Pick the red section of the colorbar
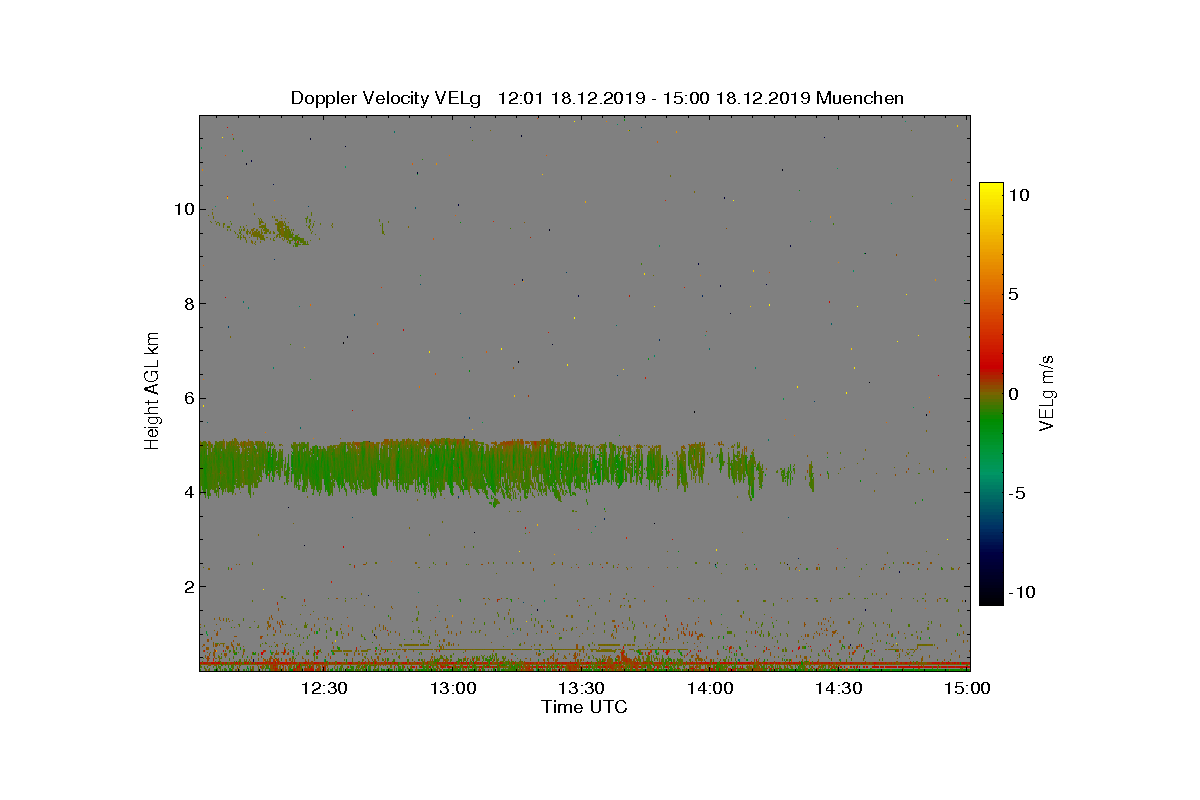This screenshot has height=800, width=1200. (x=991, y=365)
